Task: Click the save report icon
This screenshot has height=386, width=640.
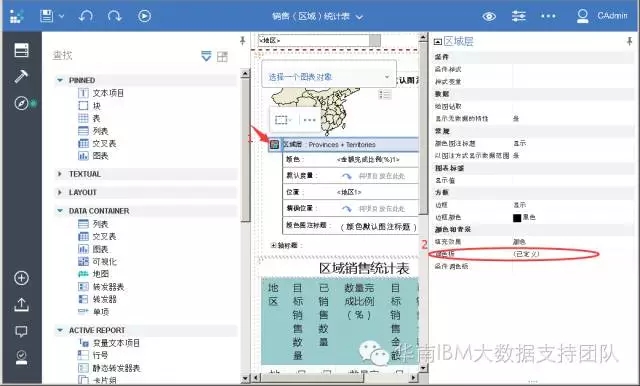Action: tap(46, 16)
